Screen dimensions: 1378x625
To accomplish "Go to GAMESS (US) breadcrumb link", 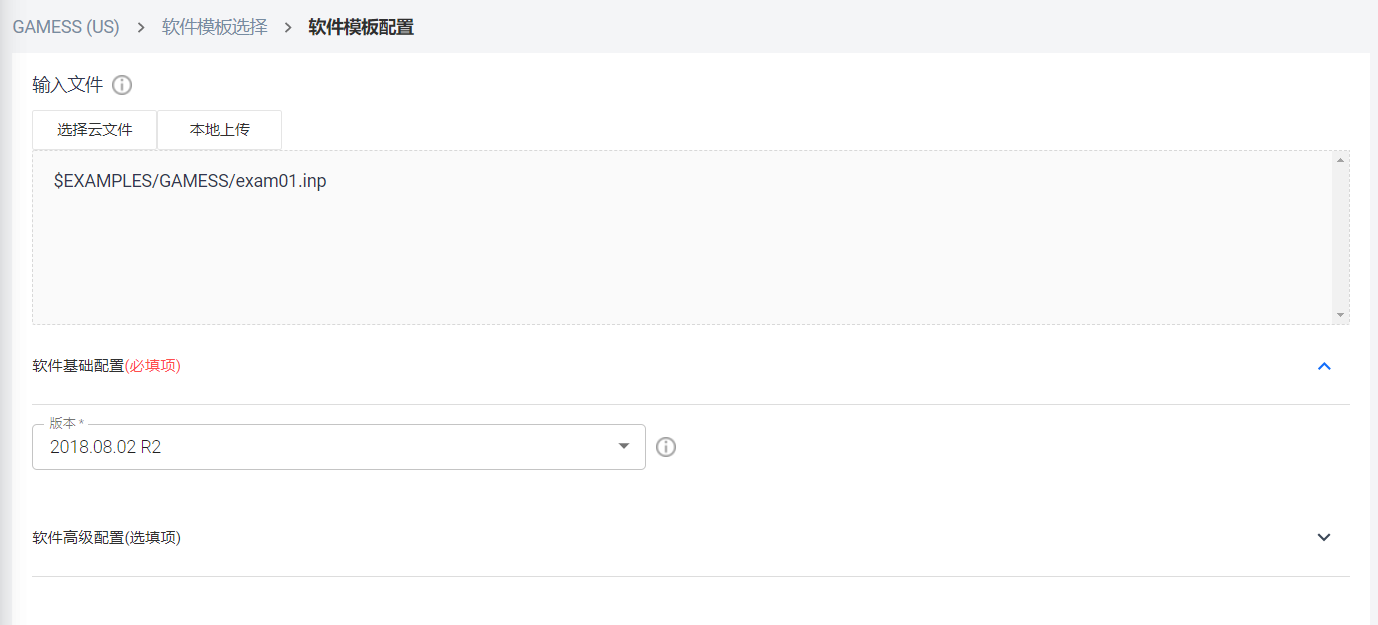I will 66,27.
